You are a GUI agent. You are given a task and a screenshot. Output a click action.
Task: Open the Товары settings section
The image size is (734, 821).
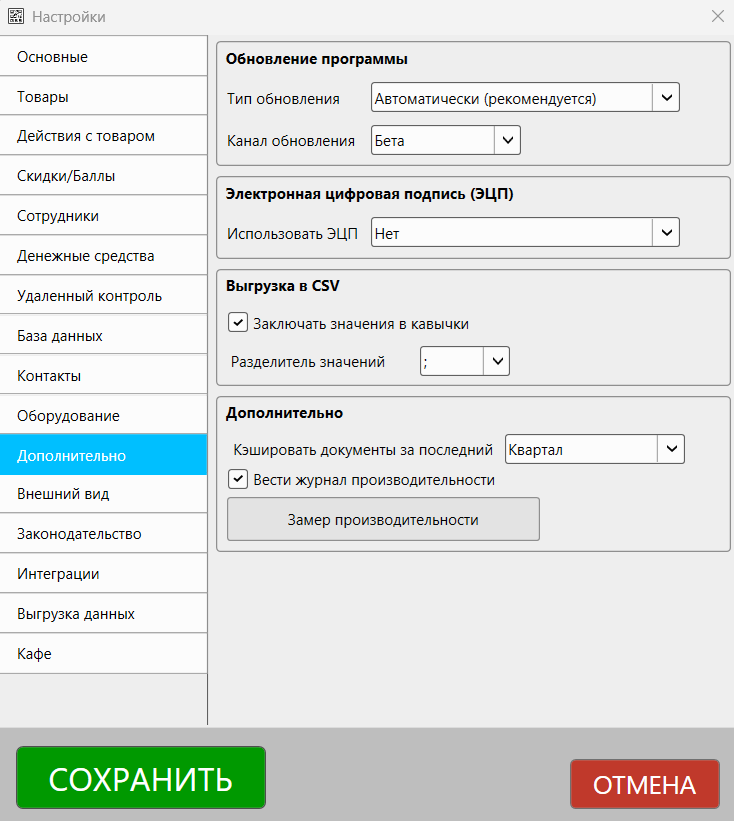click(x=103, y=97)
